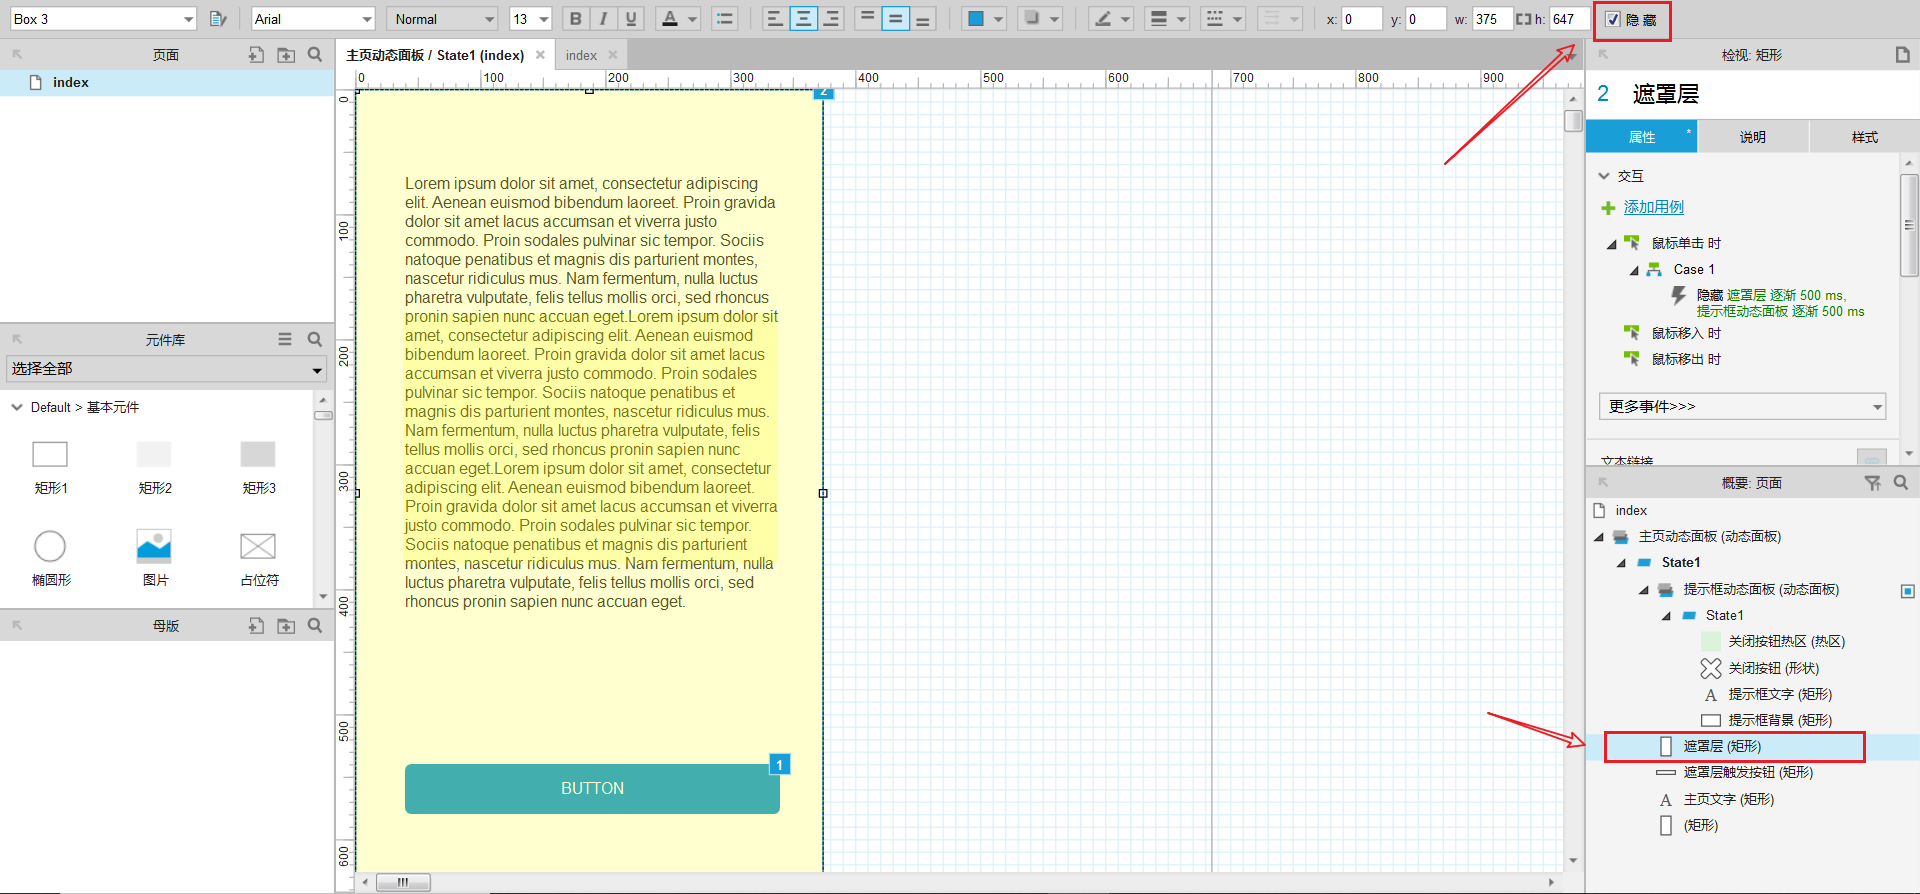Collapse the 鼠标单击时 event node

tap(1611, 244)
